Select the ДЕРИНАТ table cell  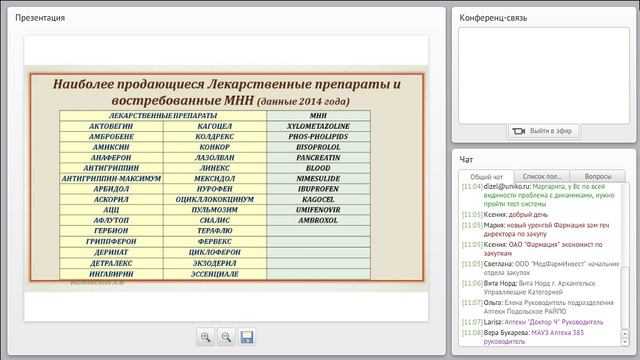pyautogui.click(x=111, y=253)
